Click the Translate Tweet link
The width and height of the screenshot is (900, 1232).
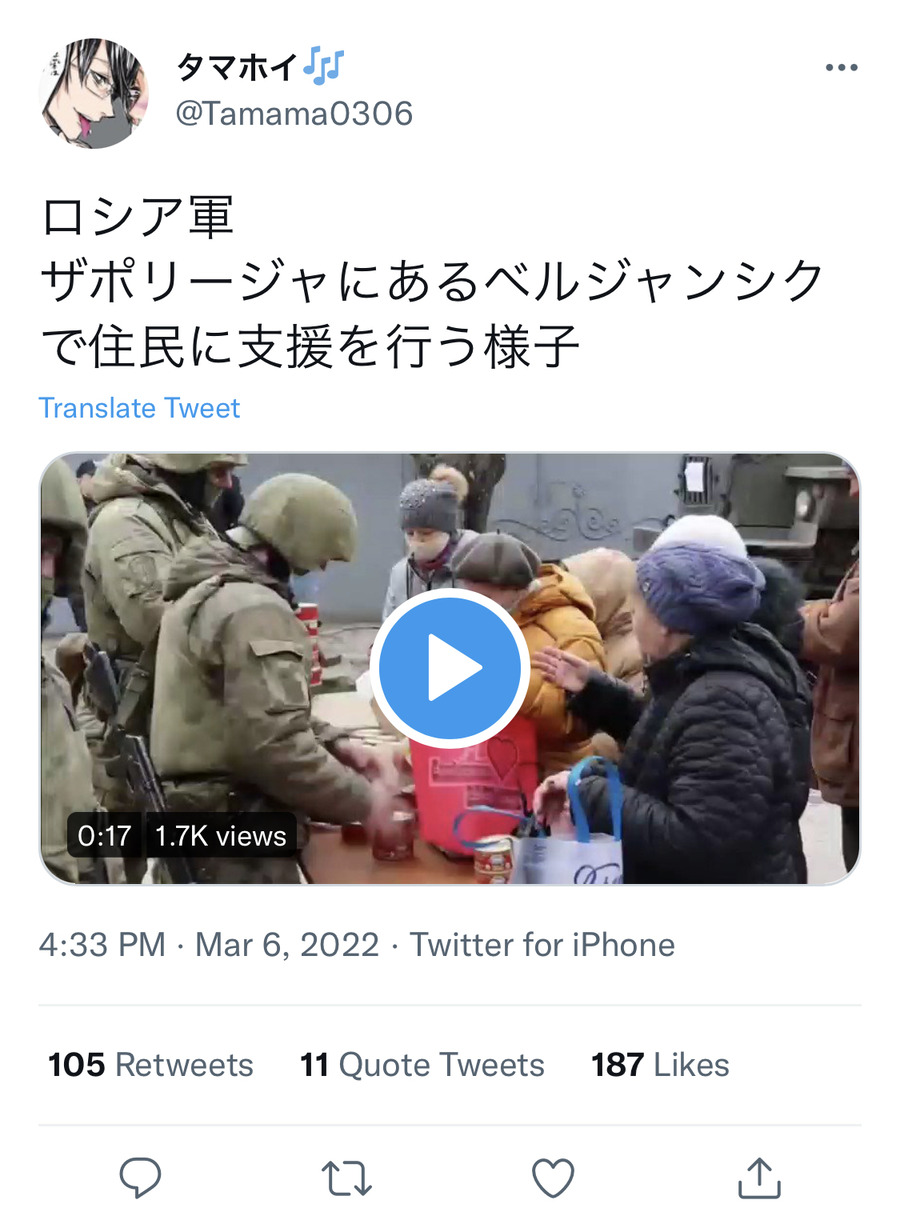tap(139, 408)
